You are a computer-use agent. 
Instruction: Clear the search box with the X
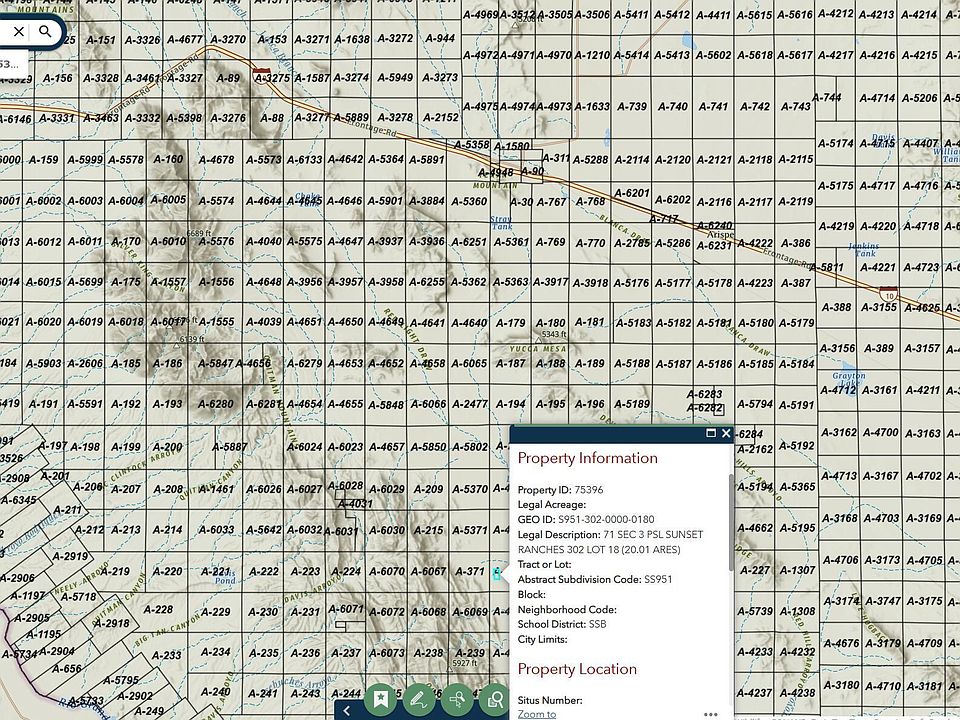[19, 31]
